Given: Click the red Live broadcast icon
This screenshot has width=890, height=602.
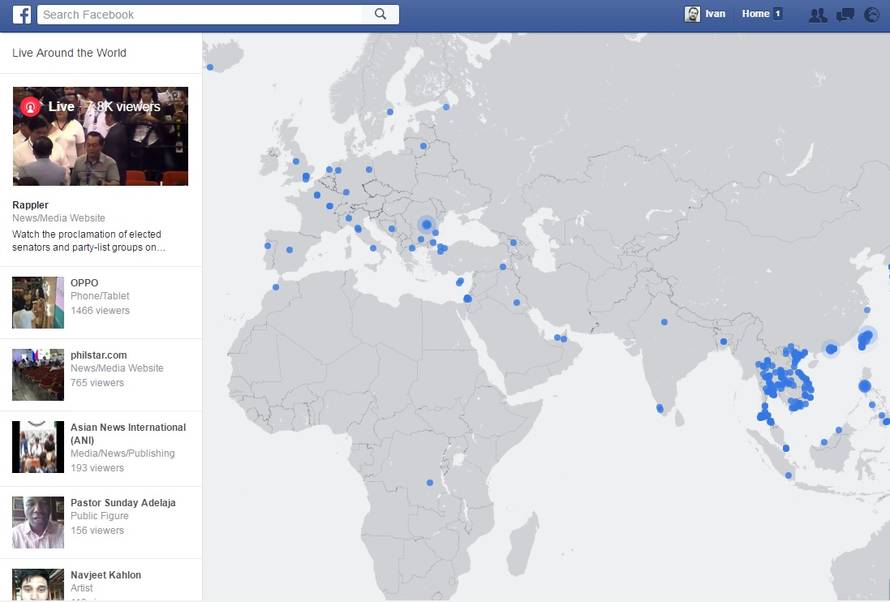Looking at the screenshot, I should (x=30, y=107).
